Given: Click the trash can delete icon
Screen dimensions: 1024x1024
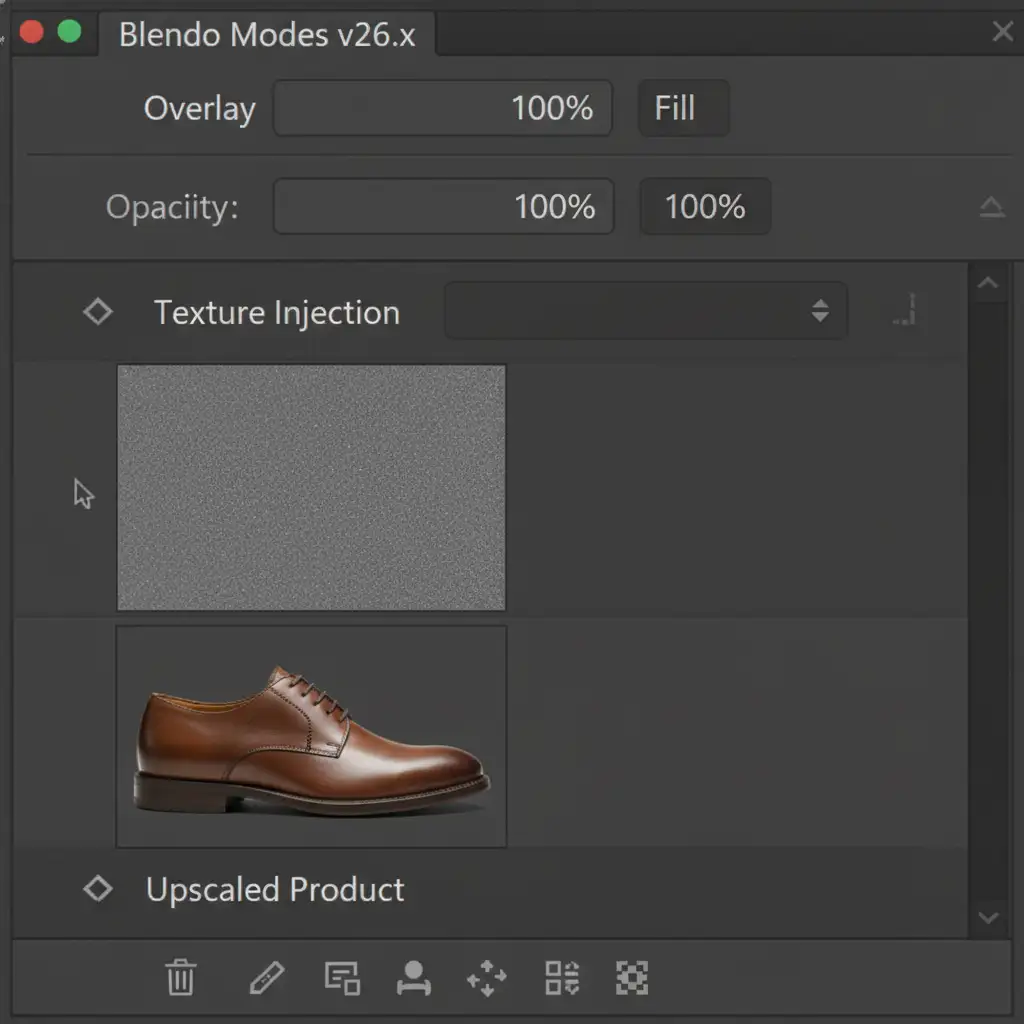Looking at the screenshot, I should click(181, 977).
